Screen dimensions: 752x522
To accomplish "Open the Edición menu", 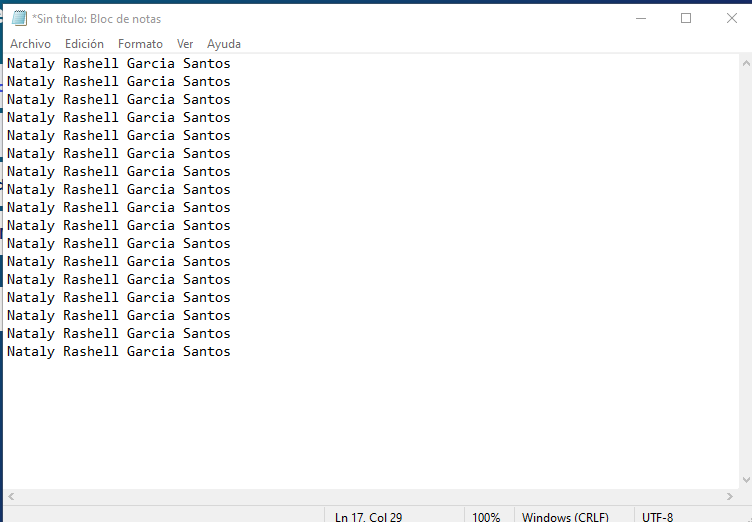I will click(x=84, y=44).
